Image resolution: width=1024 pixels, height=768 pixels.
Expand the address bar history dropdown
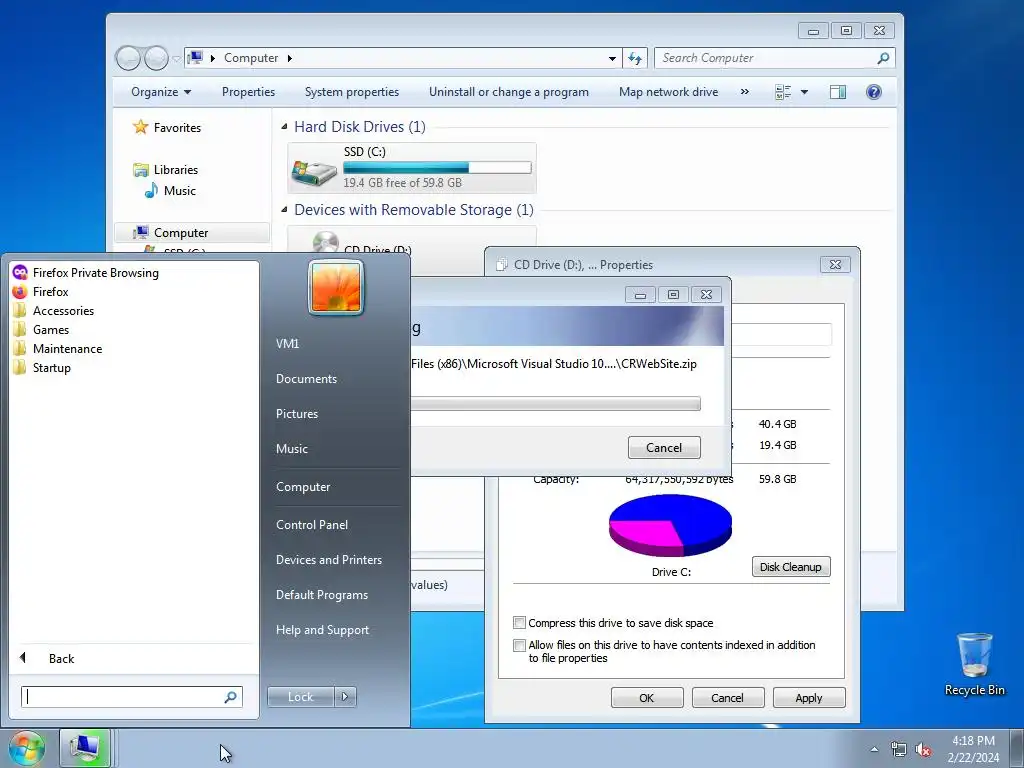coord(612,58)
